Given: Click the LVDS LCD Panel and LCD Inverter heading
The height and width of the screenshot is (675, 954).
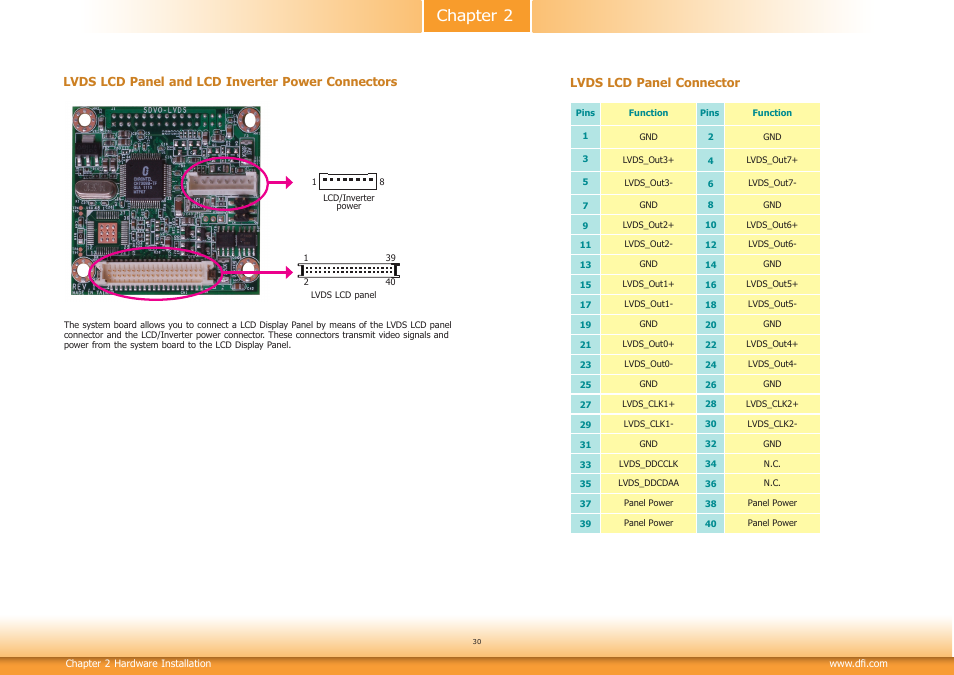Looking at the screenshot, I should tap(230, 82).
